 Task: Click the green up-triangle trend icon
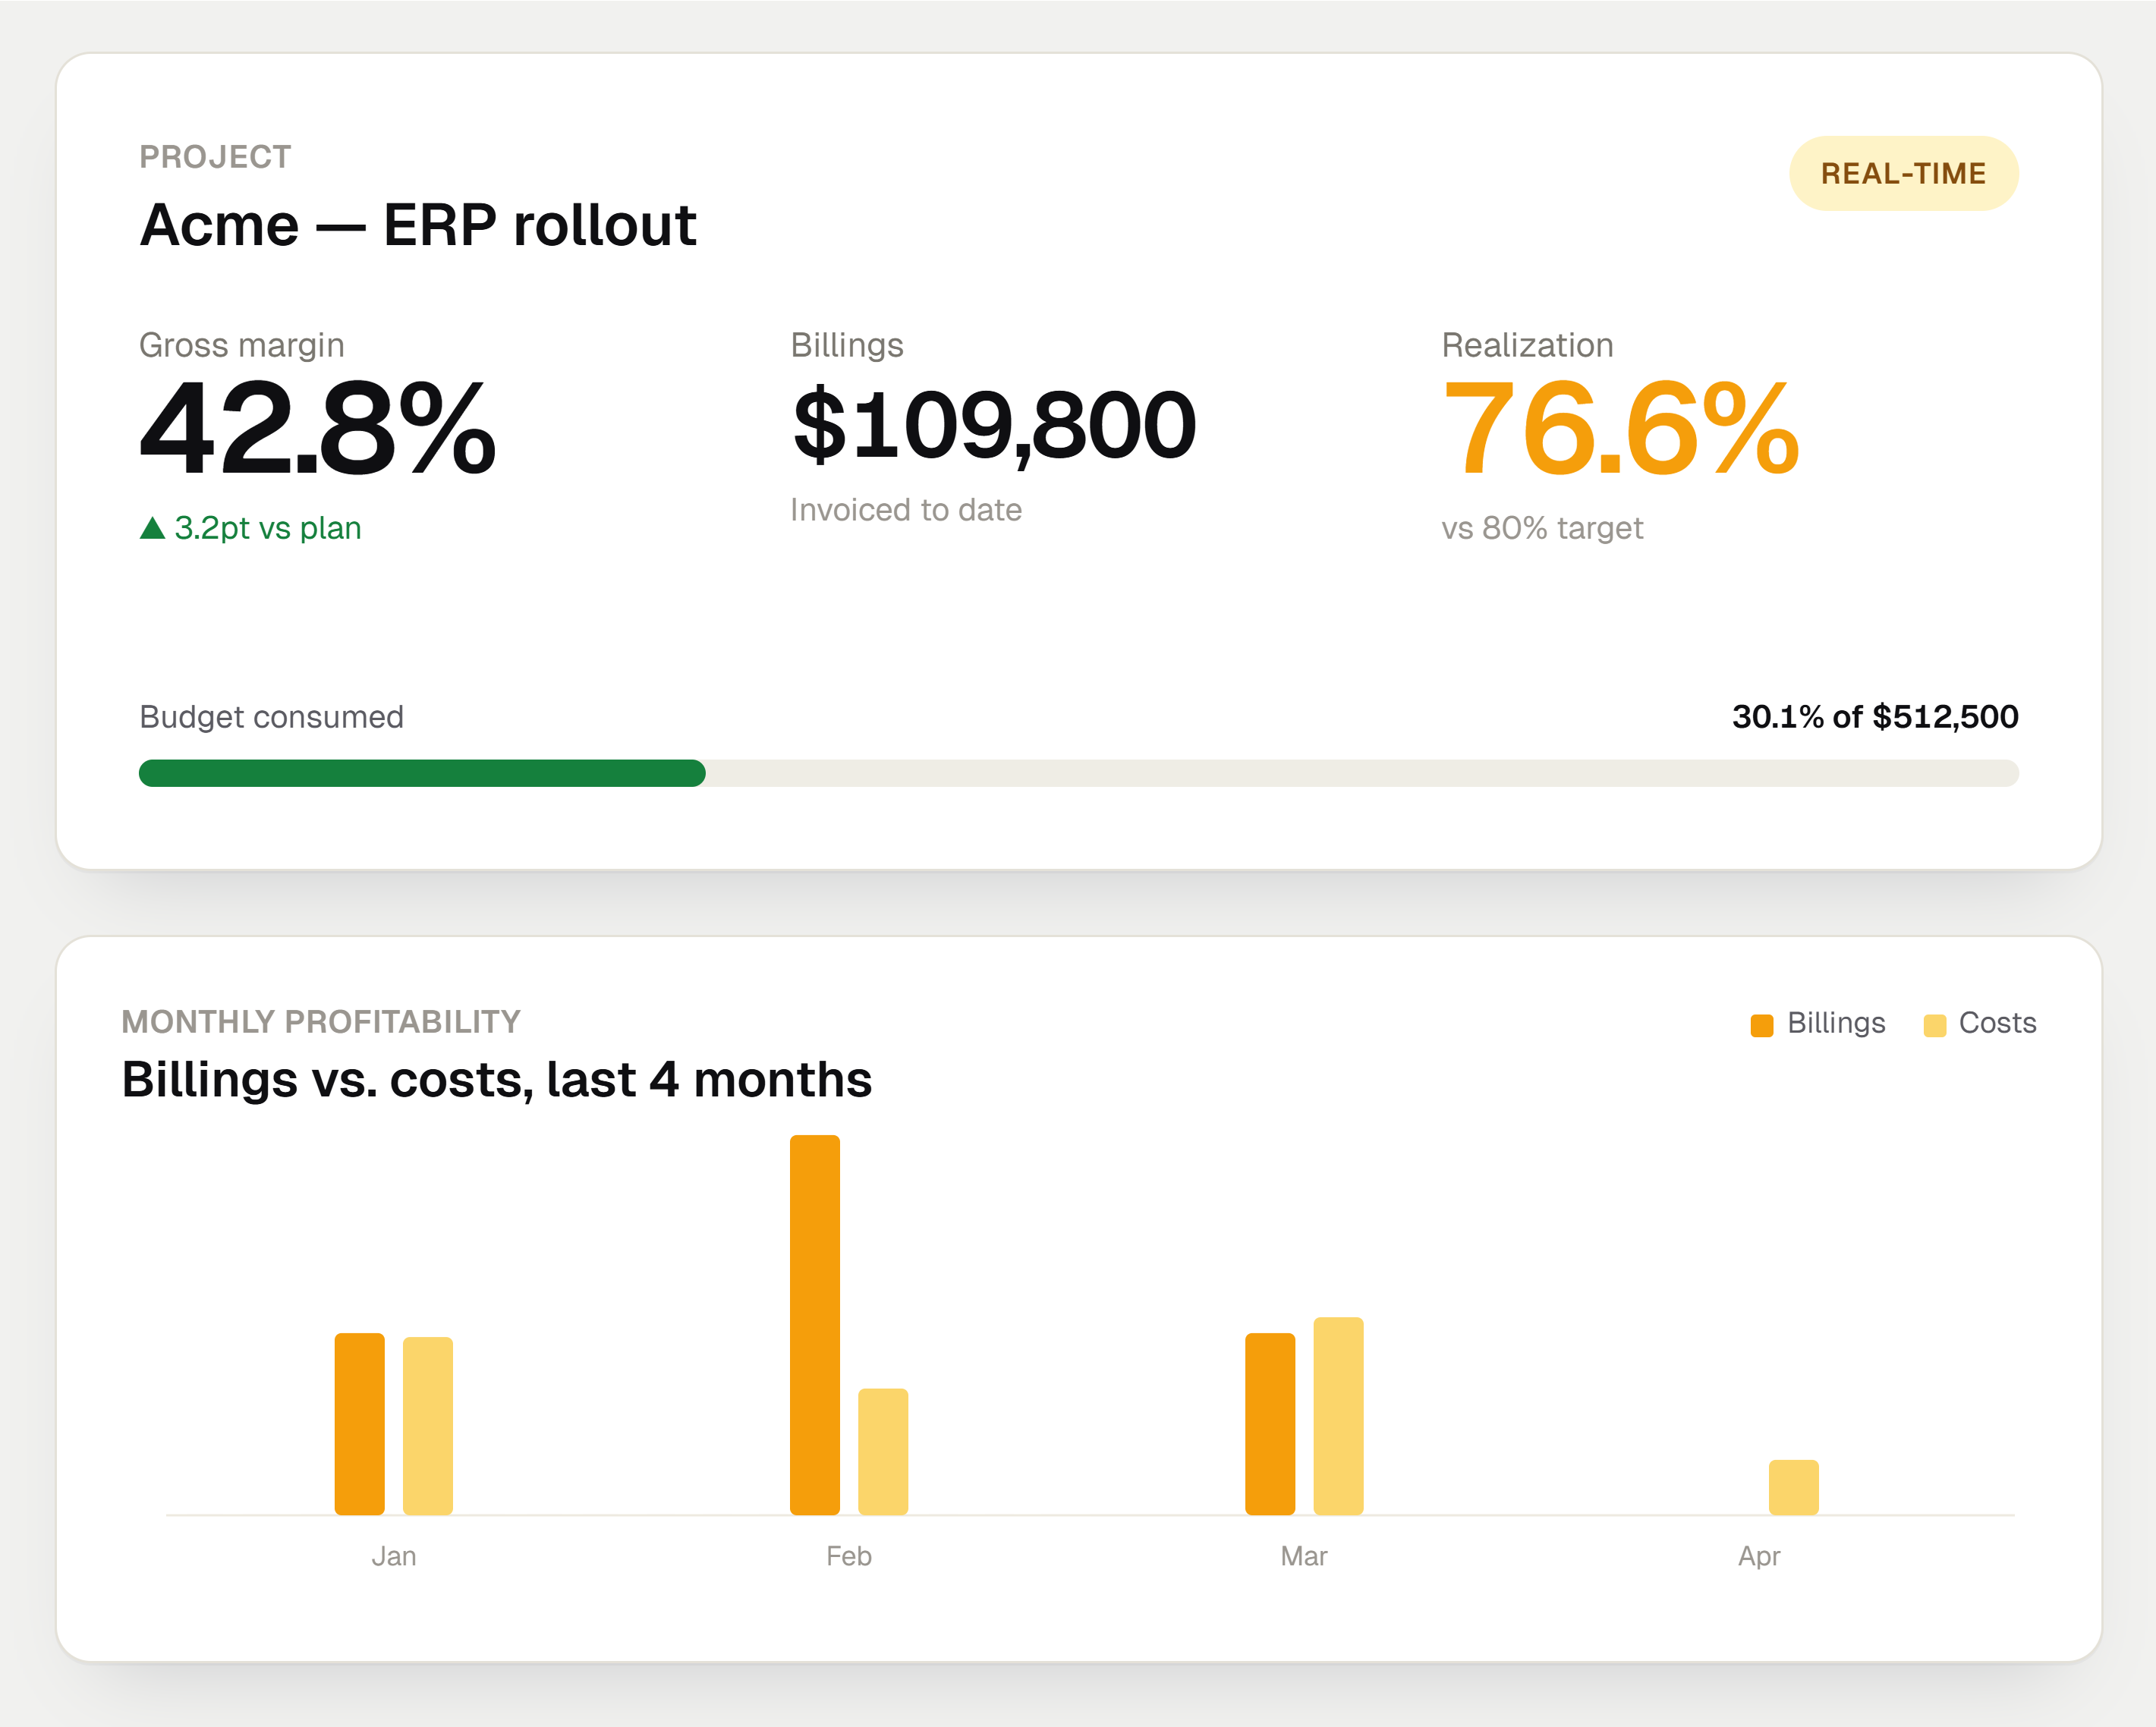click(x=152, y=527)
